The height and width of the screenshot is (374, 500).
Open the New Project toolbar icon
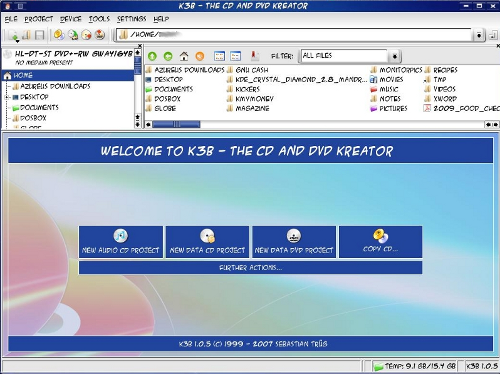pos(13,35)
